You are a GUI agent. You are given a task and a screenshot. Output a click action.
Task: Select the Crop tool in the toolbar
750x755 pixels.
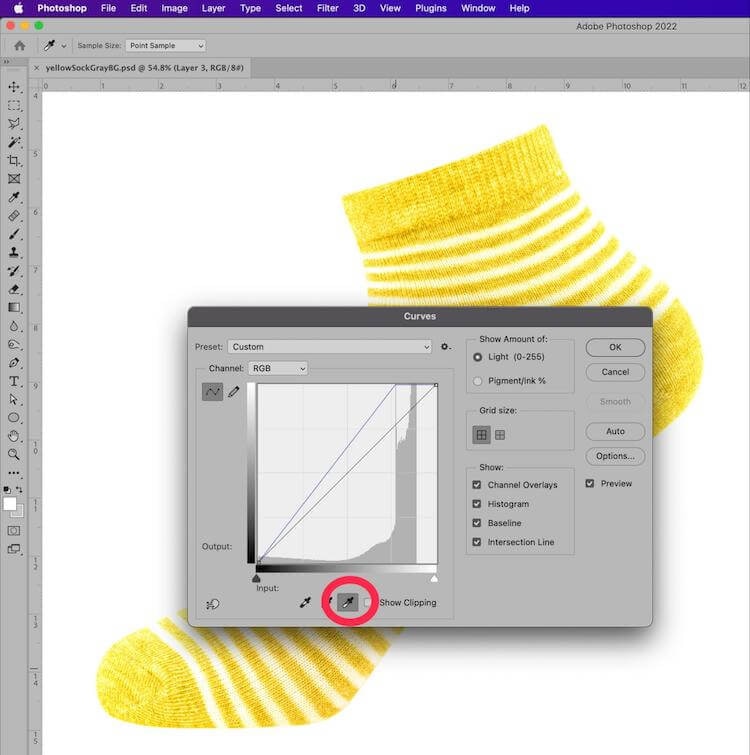14,160
